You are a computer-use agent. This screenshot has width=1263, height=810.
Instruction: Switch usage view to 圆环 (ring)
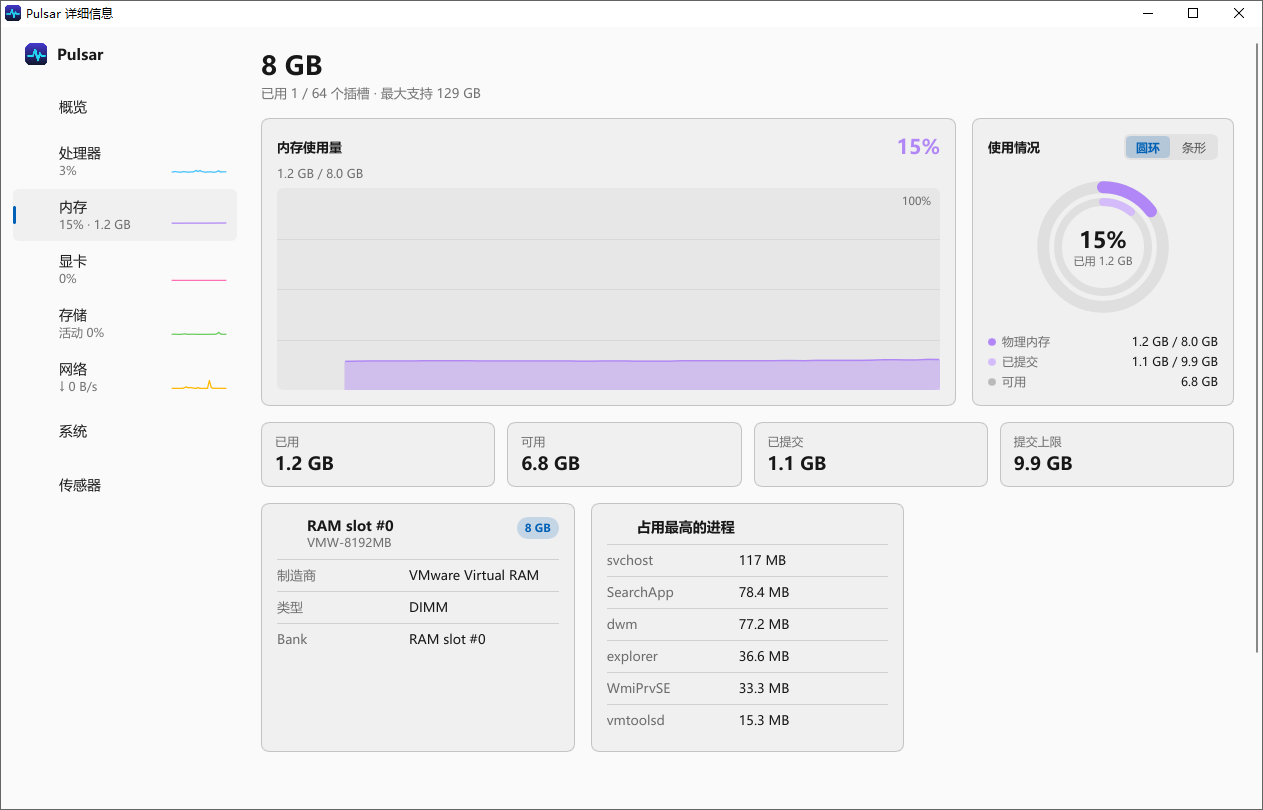(x=1148, y=147)
